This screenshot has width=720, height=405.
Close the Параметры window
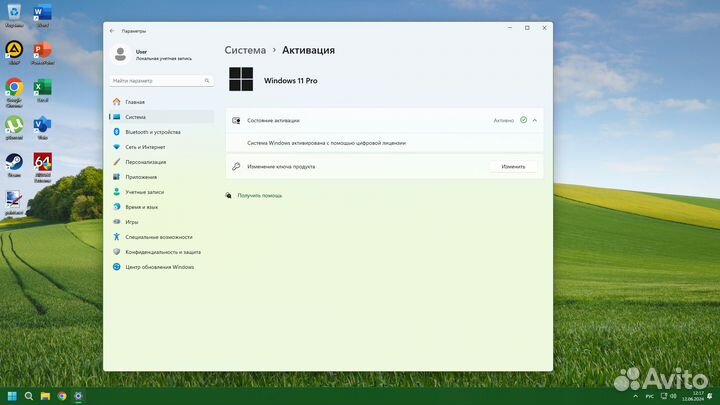click(544, 28)
